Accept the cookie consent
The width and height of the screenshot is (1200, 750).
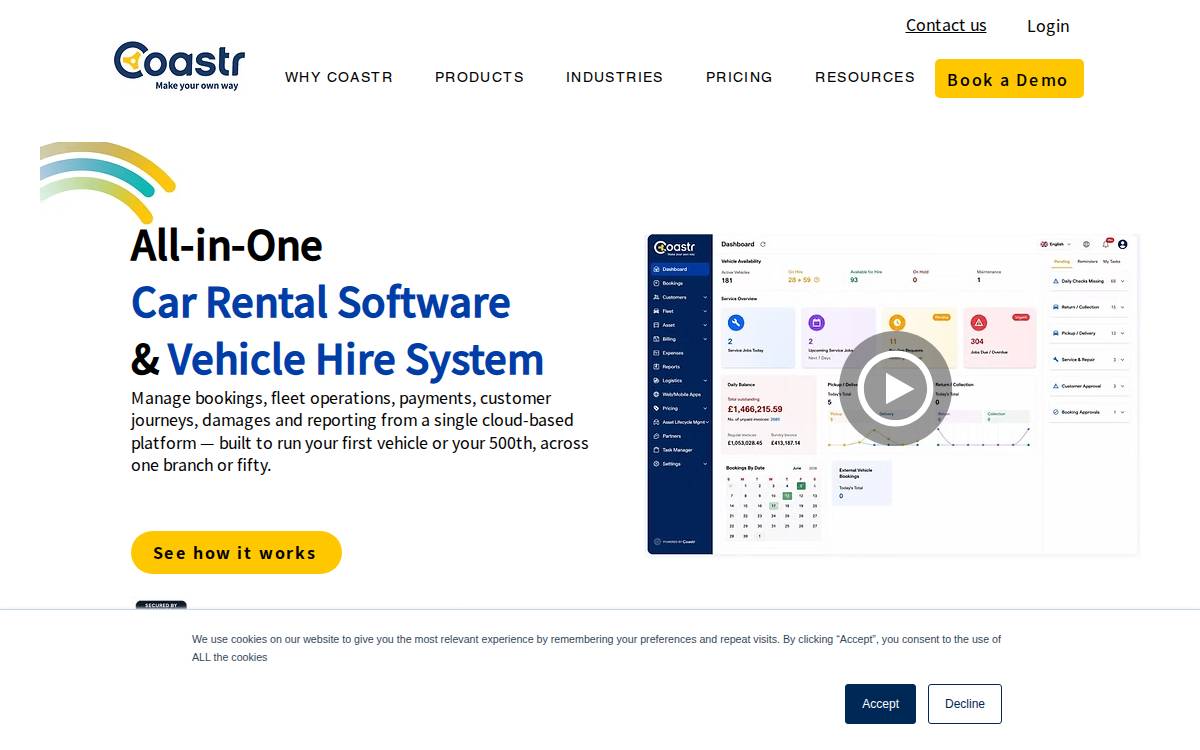pos(880,704)
